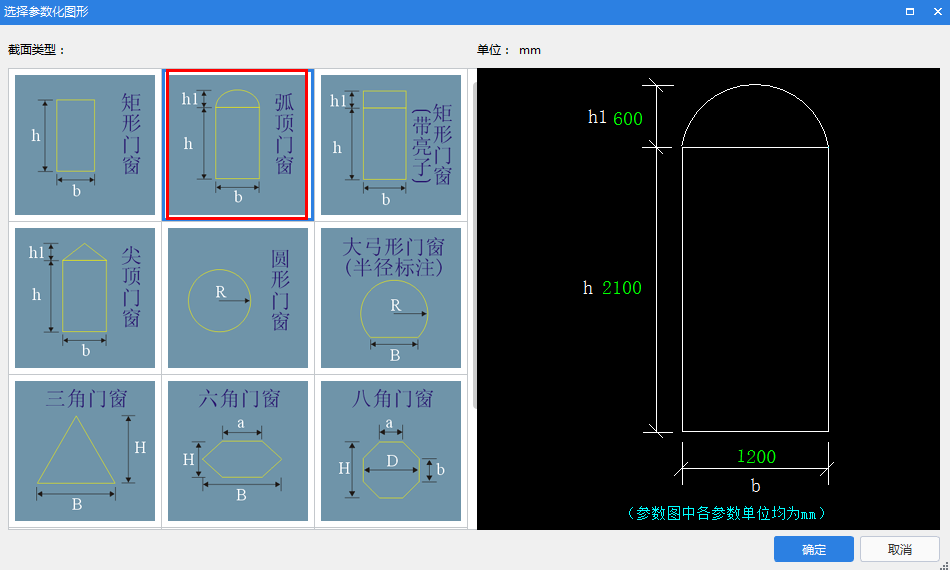
Task: Select the 弧顶门窗 section type thumbnail
Action: pyautogui.click(x=238, y=145)
